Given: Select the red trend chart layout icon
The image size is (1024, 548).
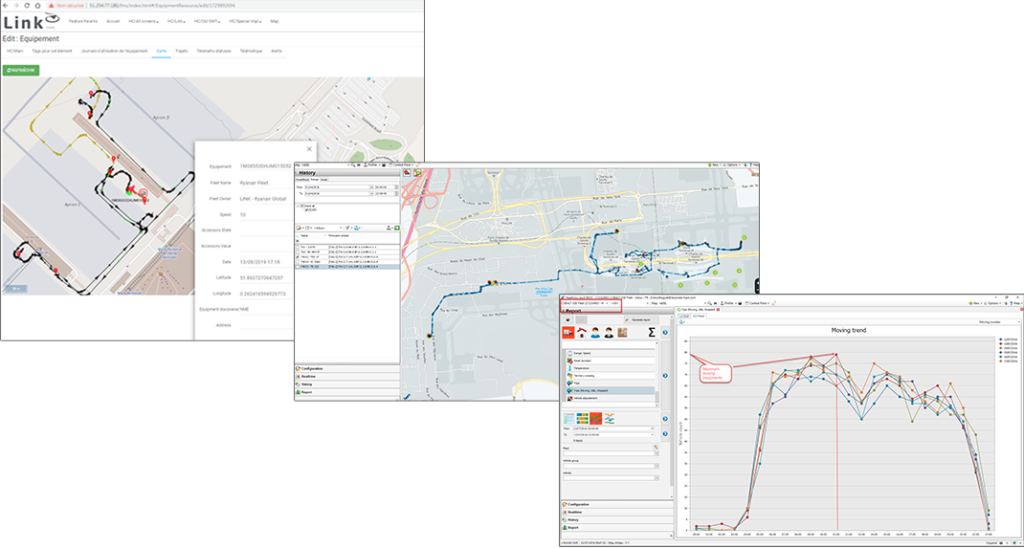Looking at the screenshot, I should tap(596, 419).
